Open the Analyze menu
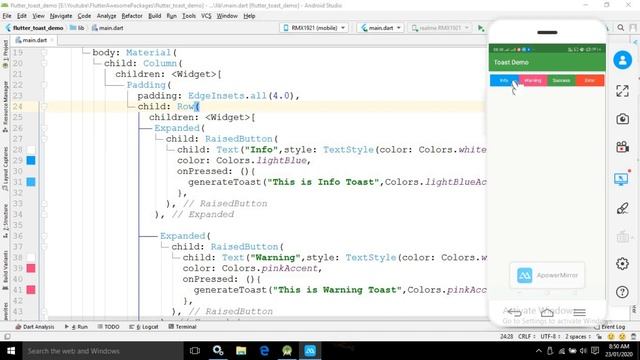This screenshot has width=640, height=360. pyautogui.click(x=107, y=16)
